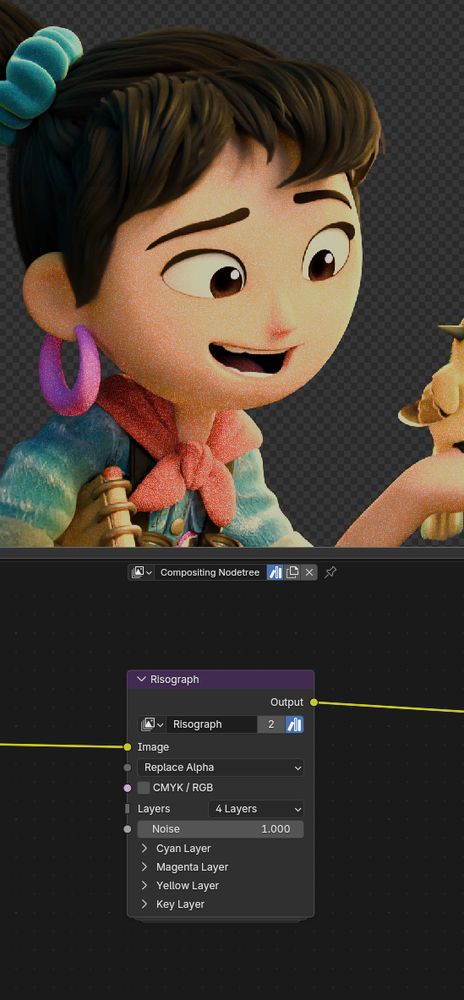Open the node tree browse dropdown in header
Image resolution: width=464 pixels, height=1000 pixels.
click(141, 572)
